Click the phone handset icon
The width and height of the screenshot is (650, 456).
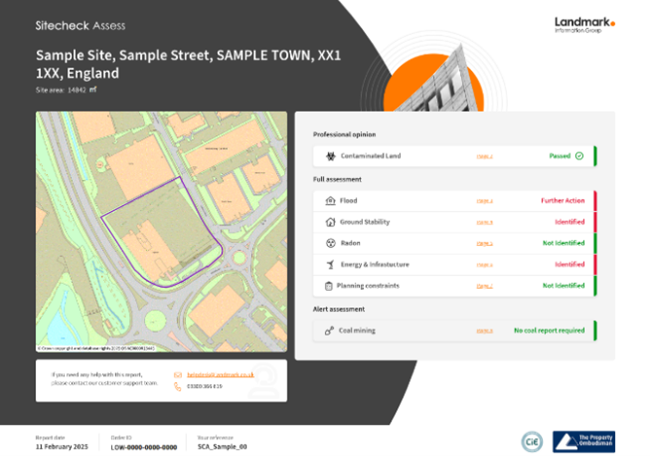pyautogui.click(x=177, y=386)
